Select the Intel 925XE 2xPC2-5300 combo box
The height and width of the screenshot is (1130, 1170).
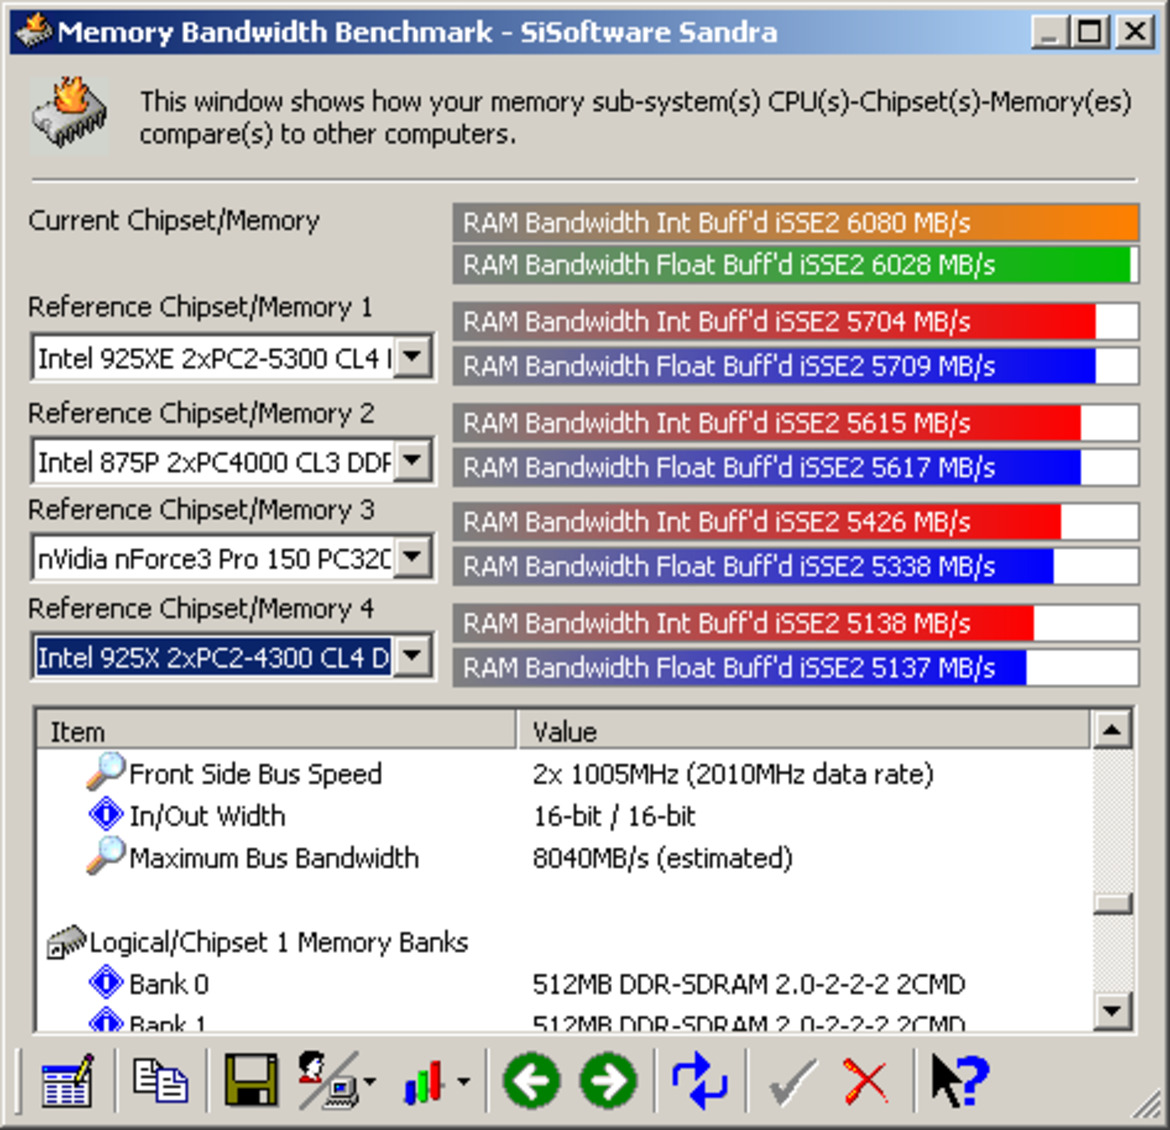(x=232, y=358)
